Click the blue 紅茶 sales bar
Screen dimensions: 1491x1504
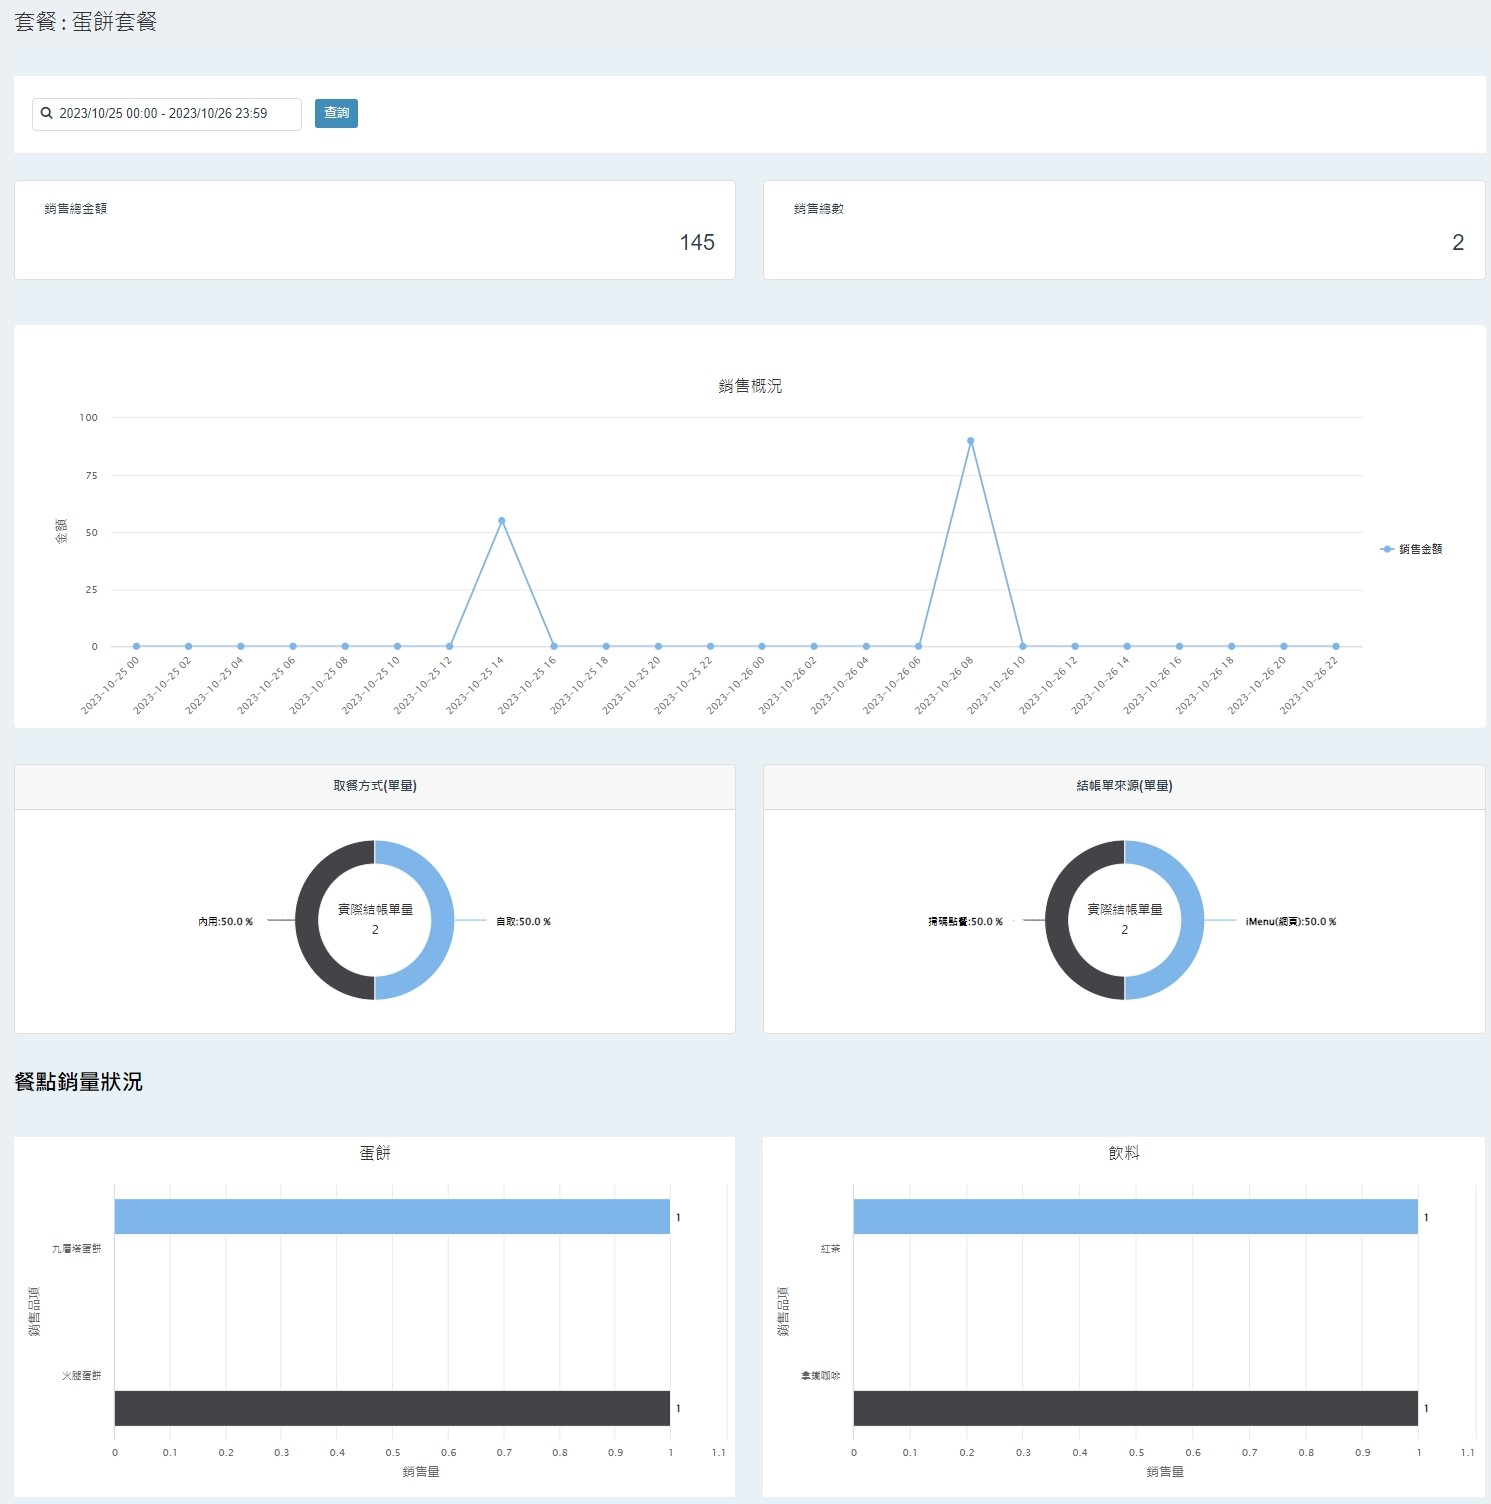(1135, 1216)
